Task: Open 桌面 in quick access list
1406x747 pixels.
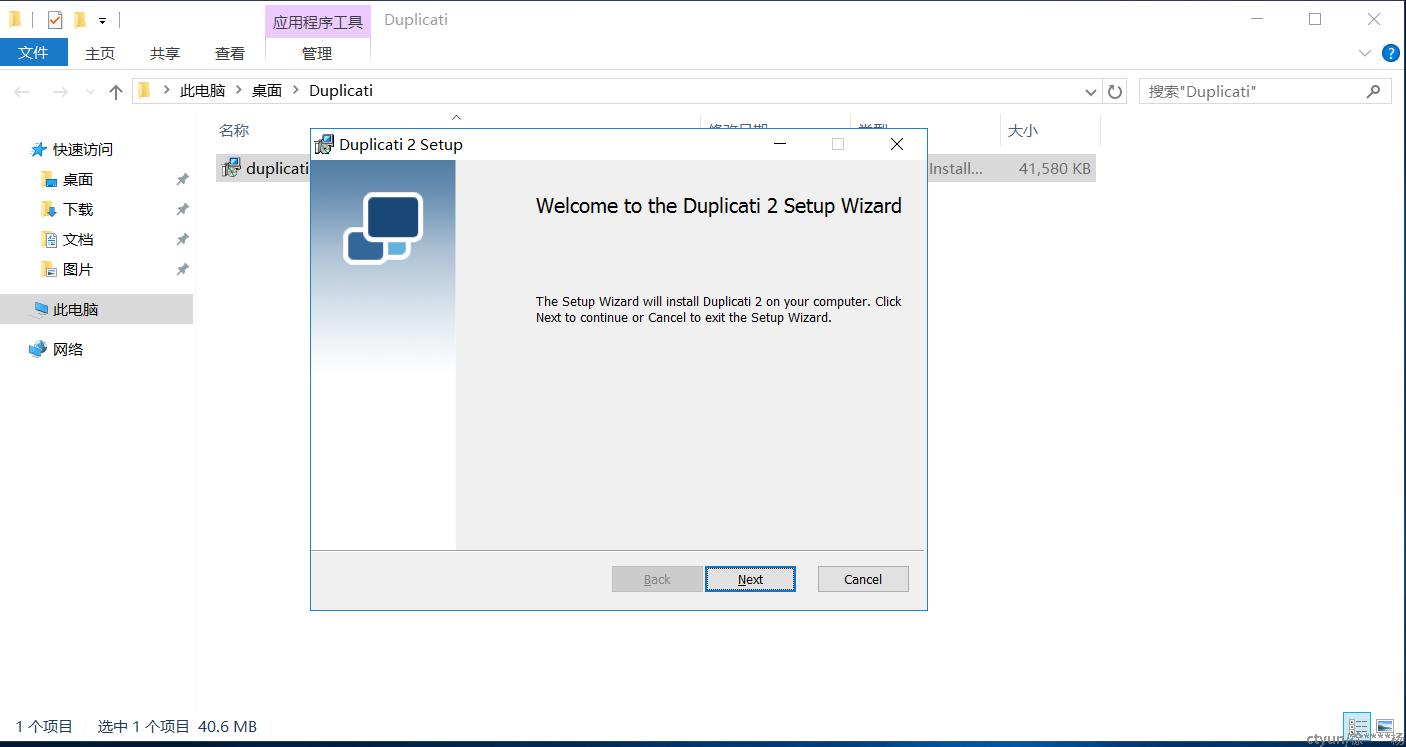Action: click(x=77, y=179)
